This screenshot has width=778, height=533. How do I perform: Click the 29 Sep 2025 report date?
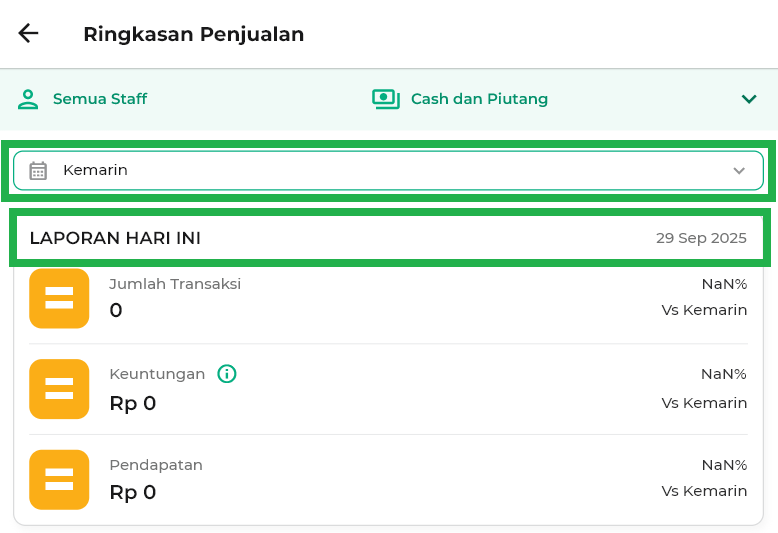[701, 238]
